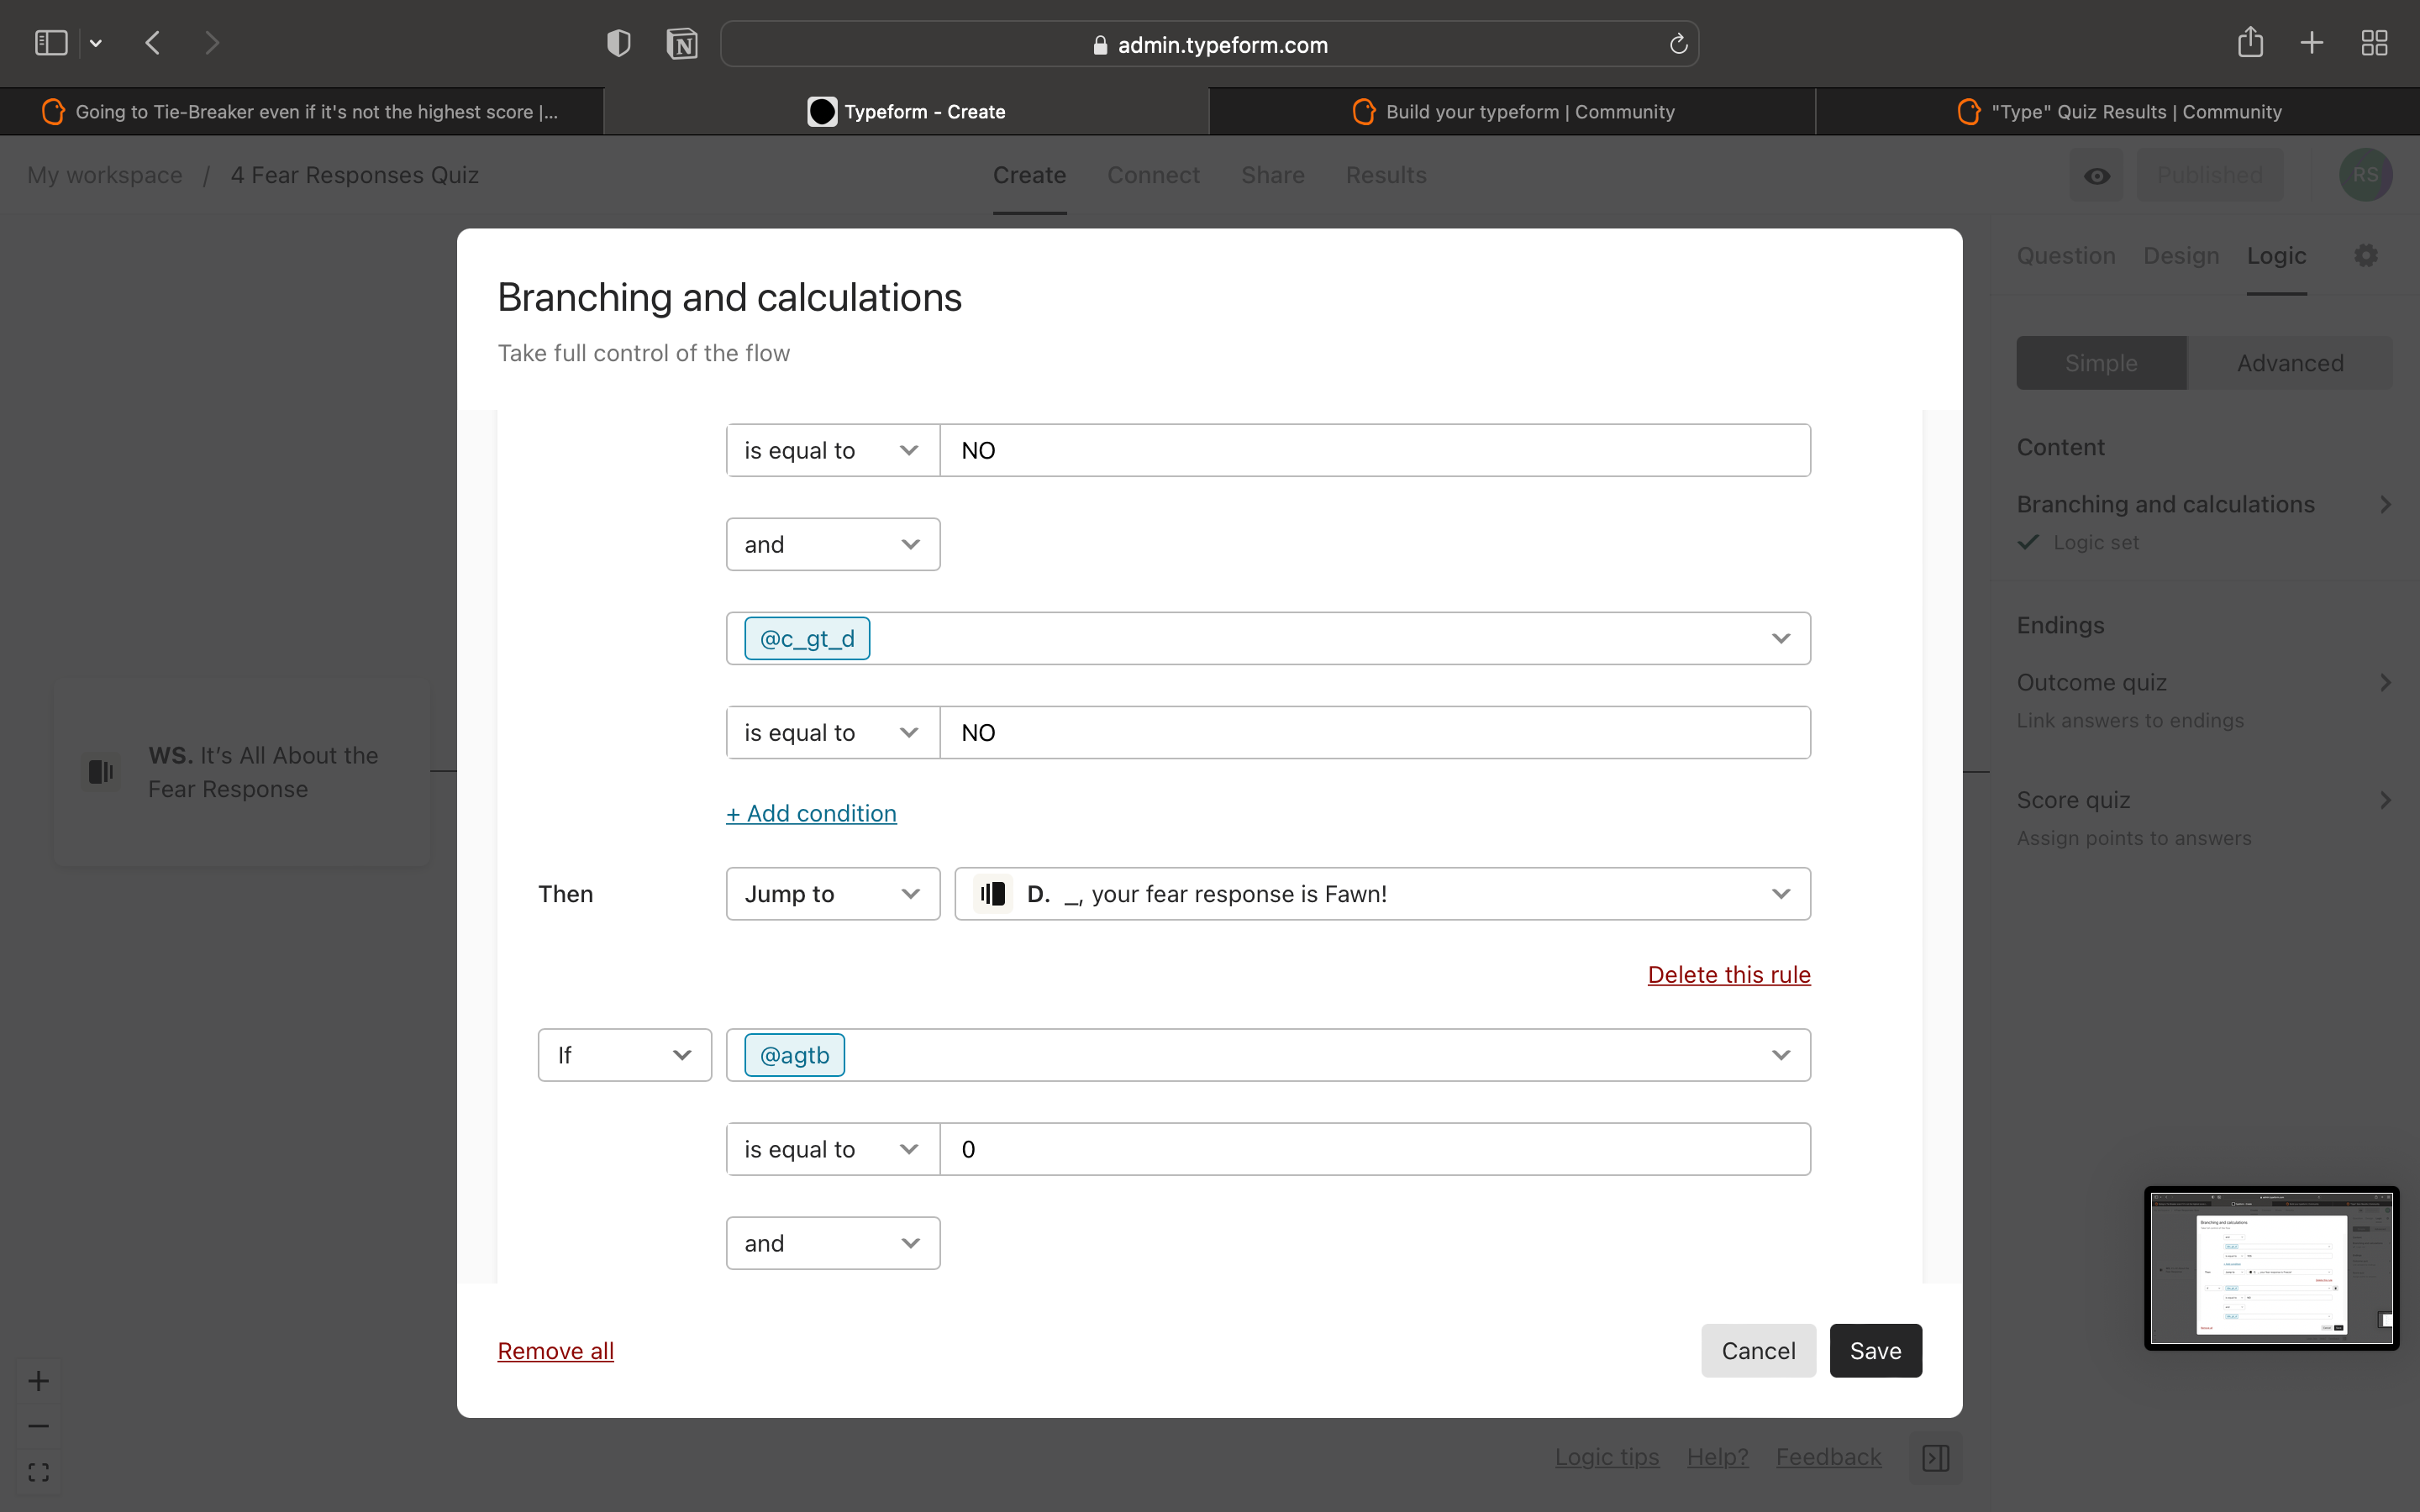Viewport: 2420px width, 1512px height.
Task: Click Add condition link
Action: click(x=812, y=813)
